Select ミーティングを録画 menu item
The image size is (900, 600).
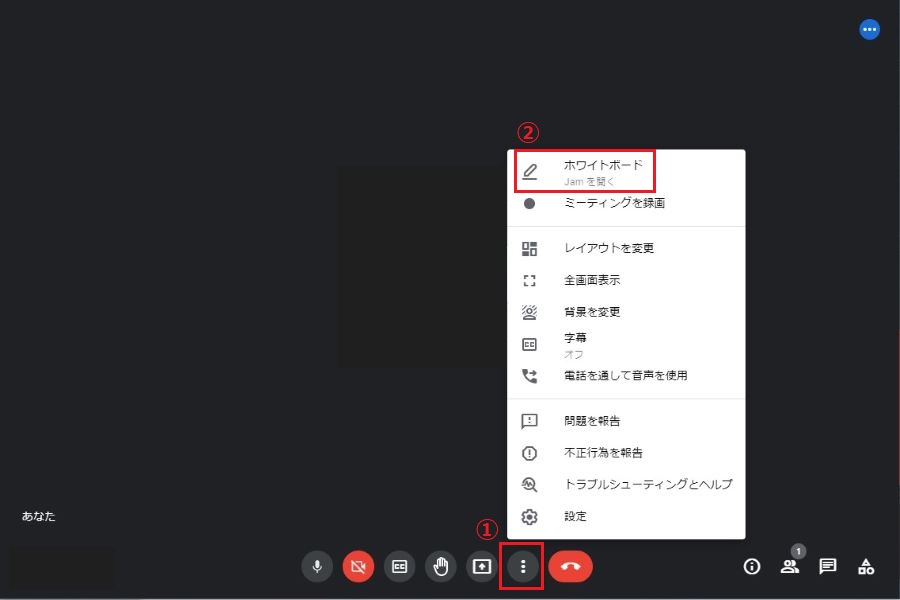click(626, 203)
